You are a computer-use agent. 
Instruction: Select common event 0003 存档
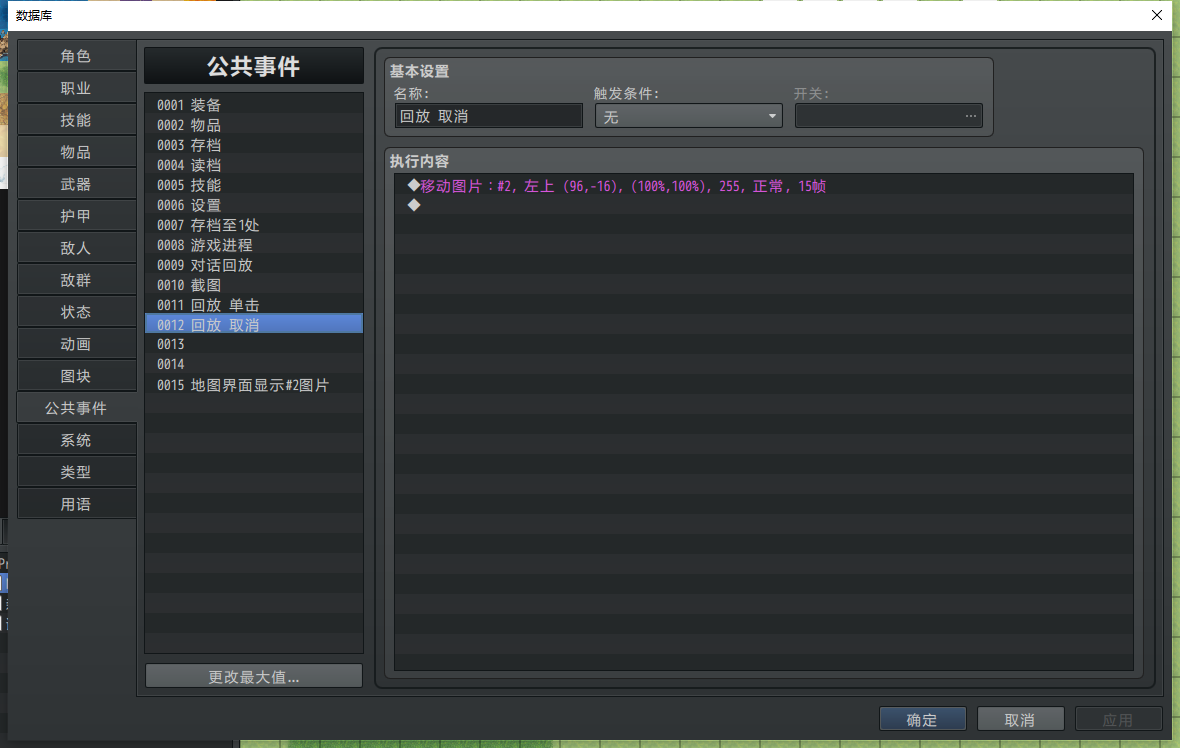pyautogui.click(x=254, y=144)
